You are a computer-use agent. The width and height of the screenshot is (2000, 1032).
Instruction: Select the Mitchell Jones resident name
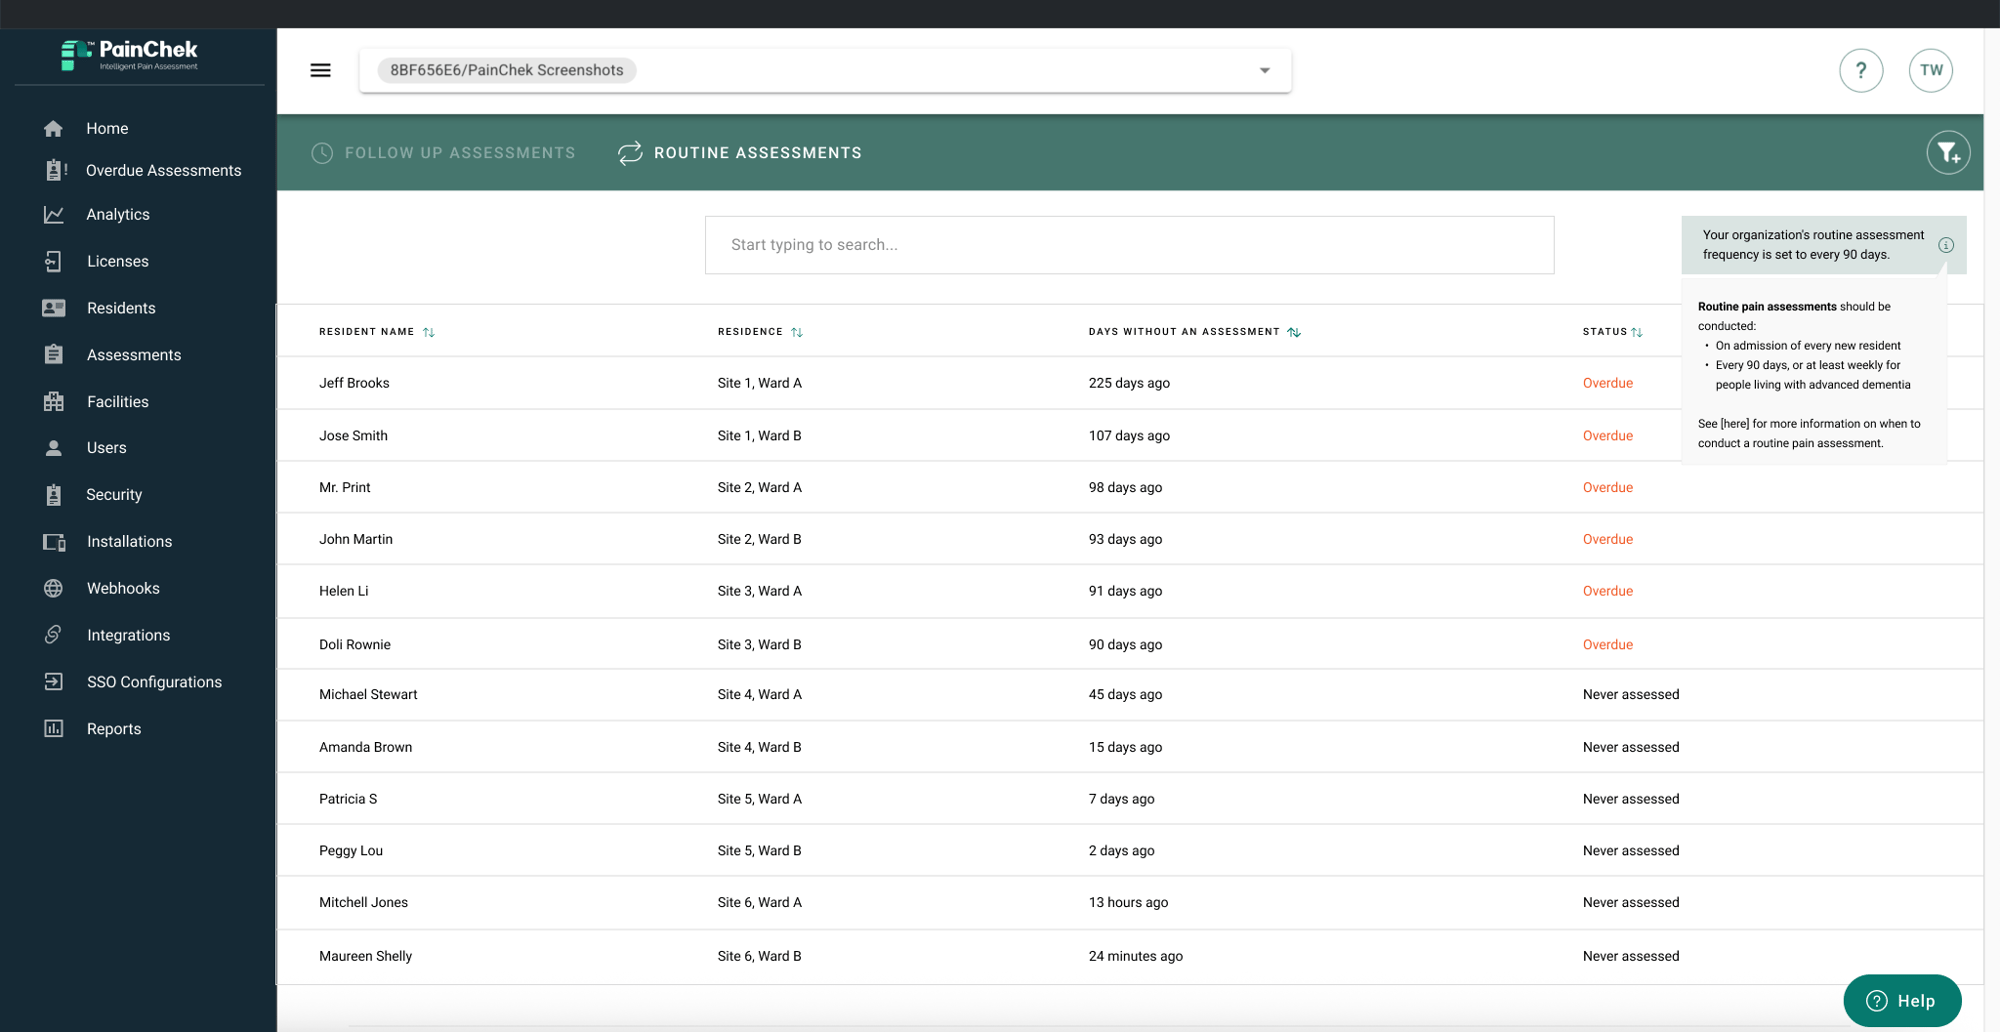click(x=363, y=903)
